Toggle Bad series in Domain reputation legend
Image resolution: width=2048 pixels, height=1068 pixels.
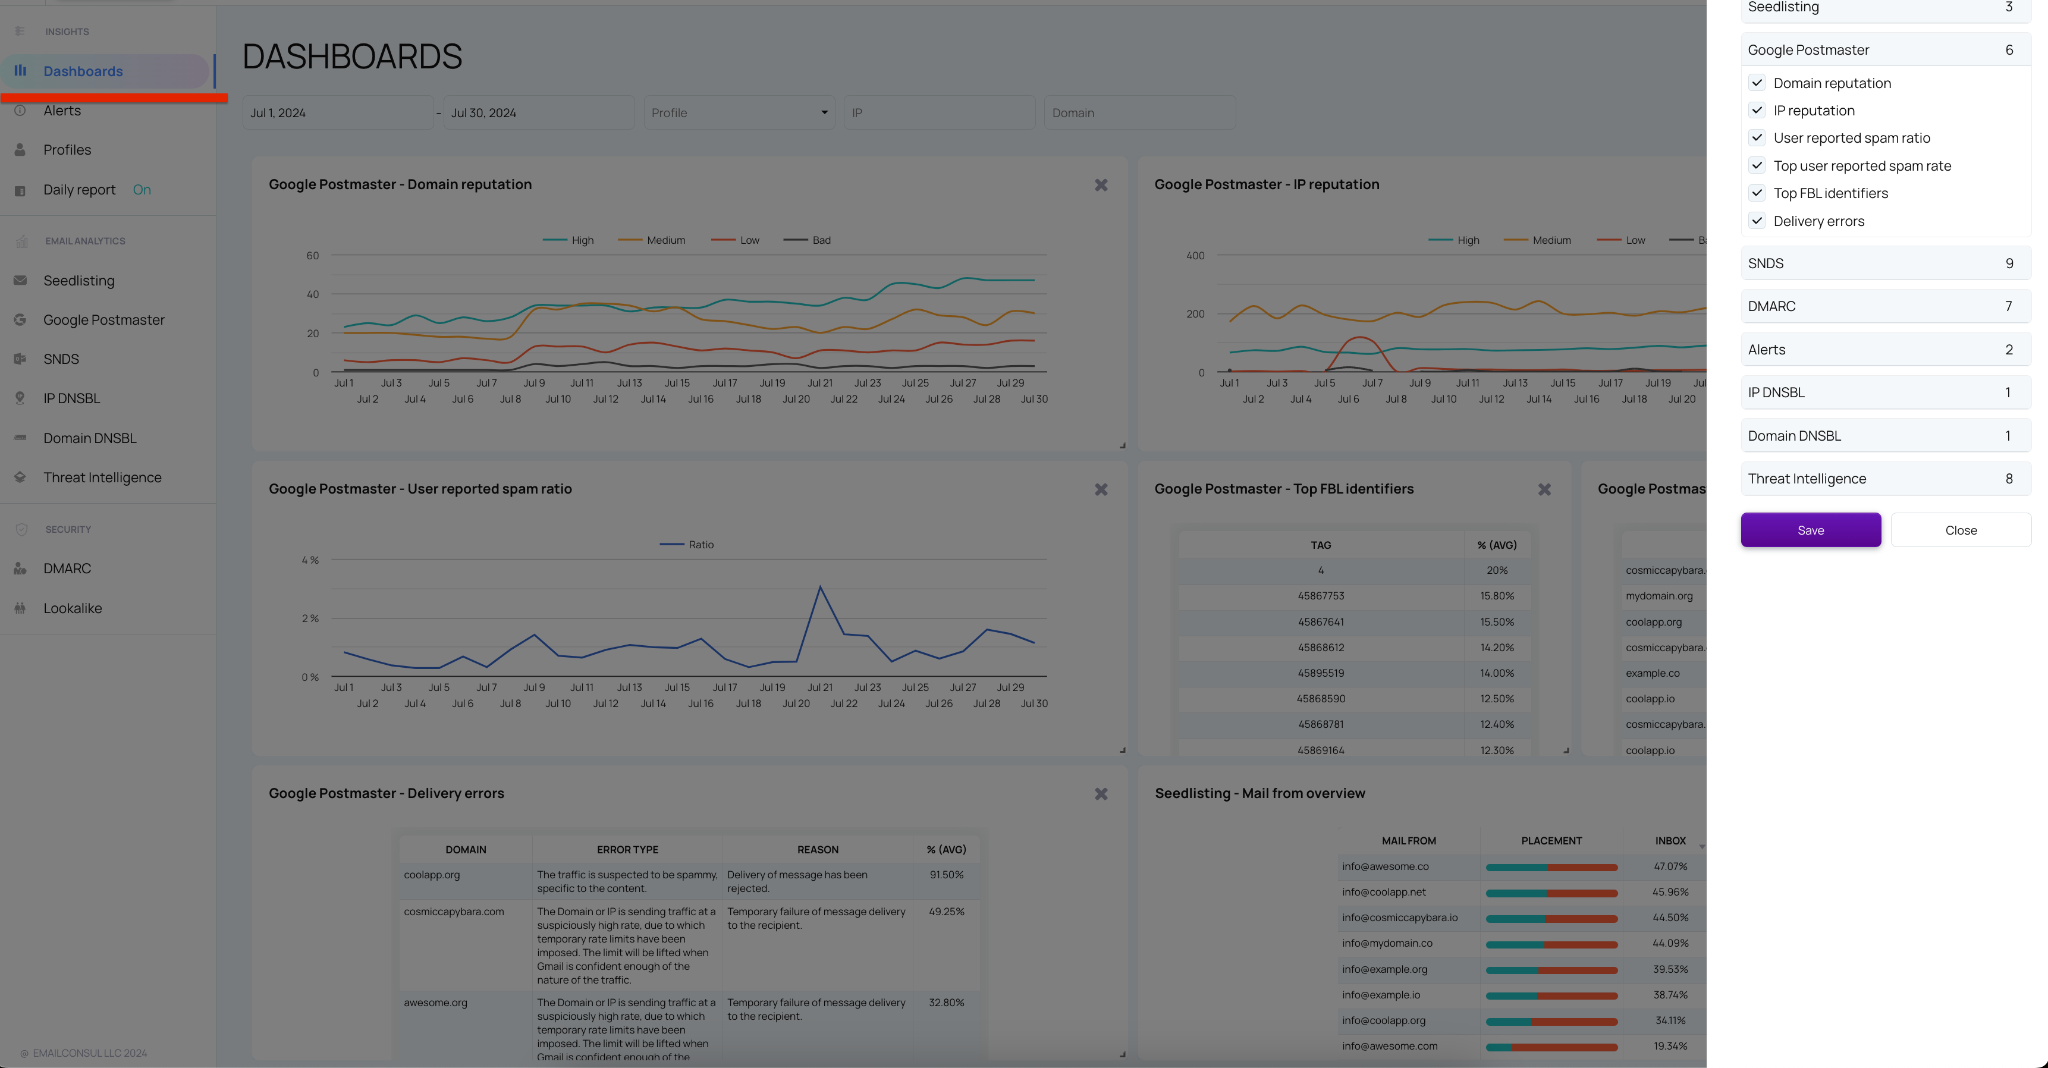807,241
